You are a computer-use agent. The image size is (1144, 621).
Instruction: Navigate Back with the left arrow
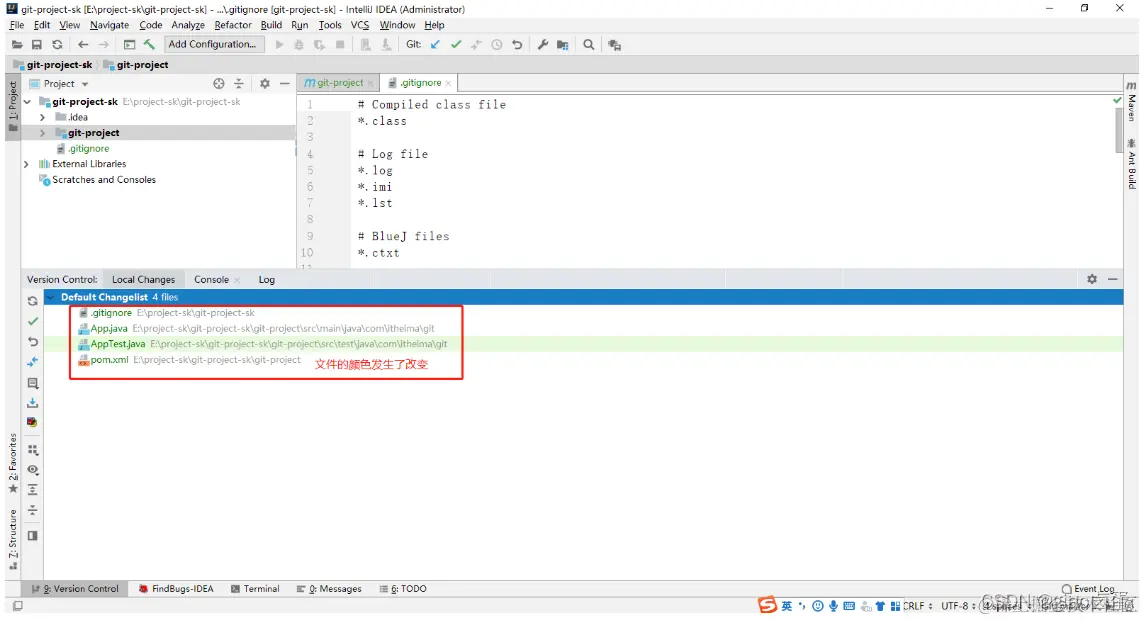coord(83,45)
